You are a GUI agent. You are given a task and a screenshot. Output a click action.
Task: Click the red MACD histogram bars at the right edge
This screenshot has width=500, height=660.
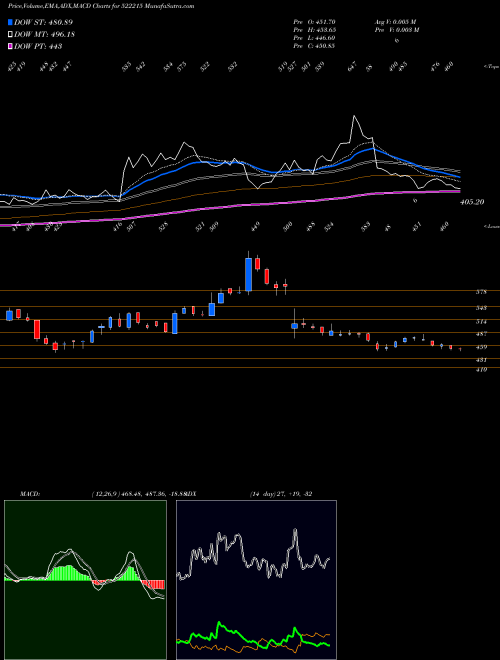154,584
